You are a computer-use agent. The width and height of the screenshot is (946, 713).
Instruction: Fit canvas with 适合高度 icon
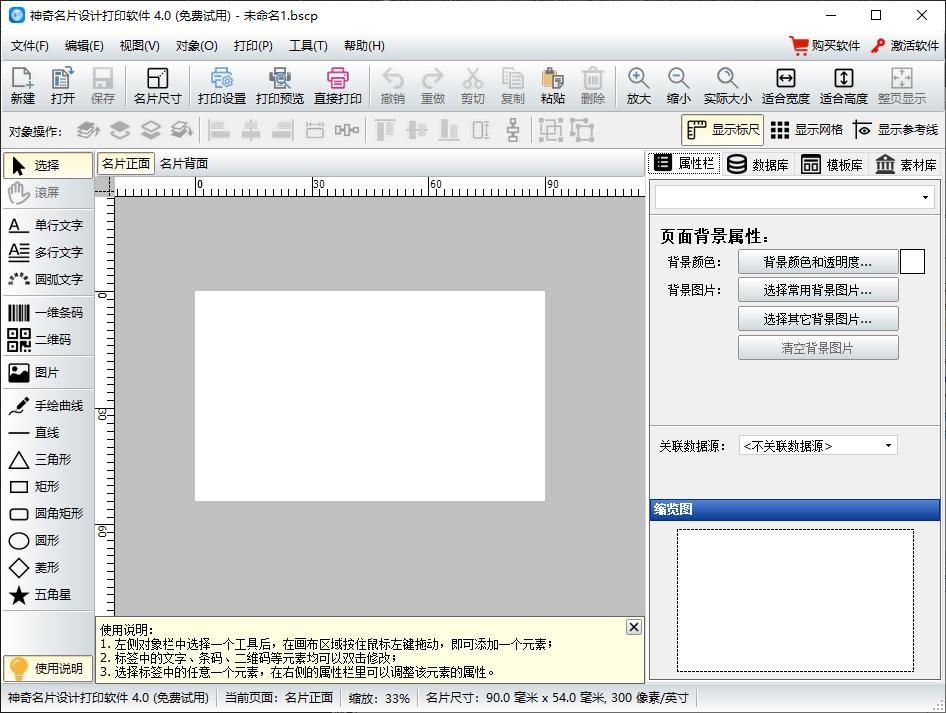click(x=843, y=86)
